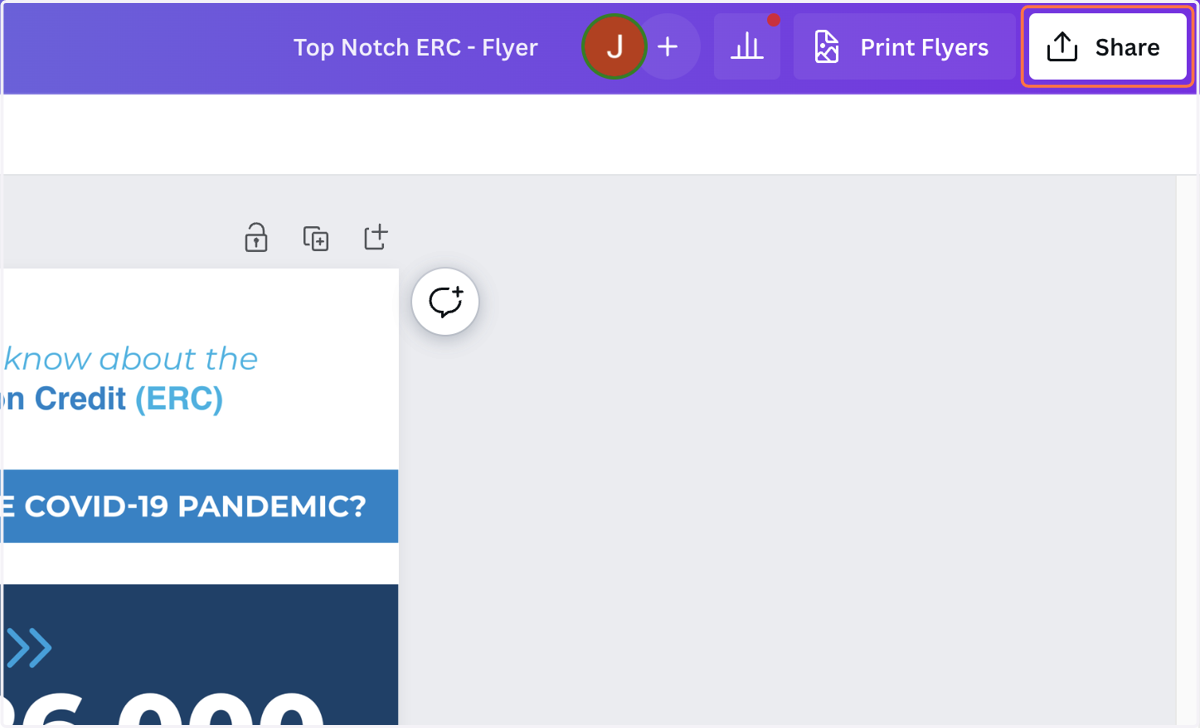Screen dimensions: 1200x728
Task: Open the insights bar chart icon
Action: click(x=747, y=47)
